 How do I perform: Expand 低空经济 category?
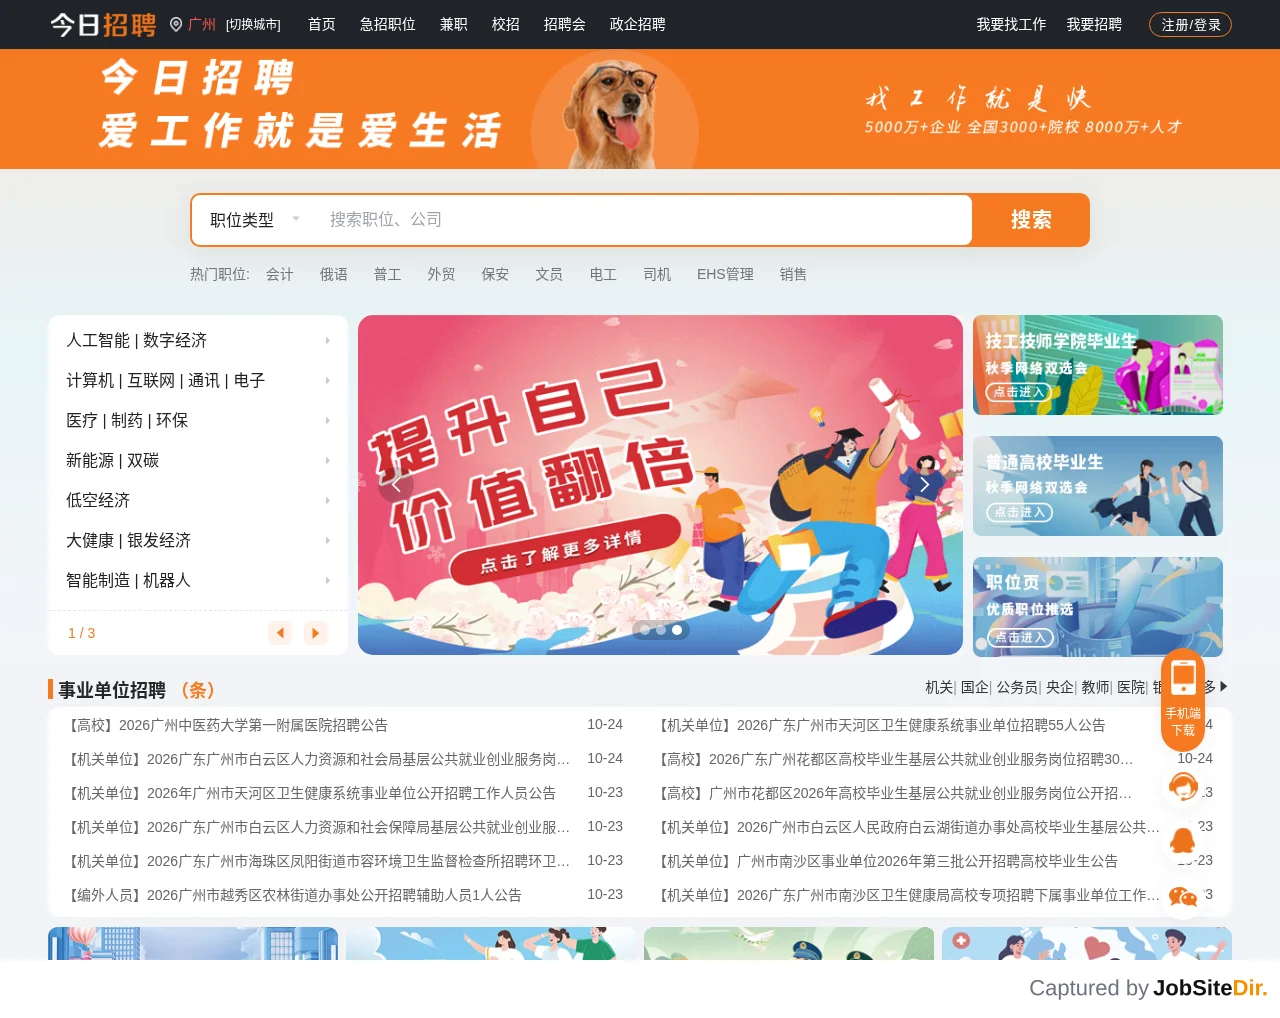click(198, 501)
